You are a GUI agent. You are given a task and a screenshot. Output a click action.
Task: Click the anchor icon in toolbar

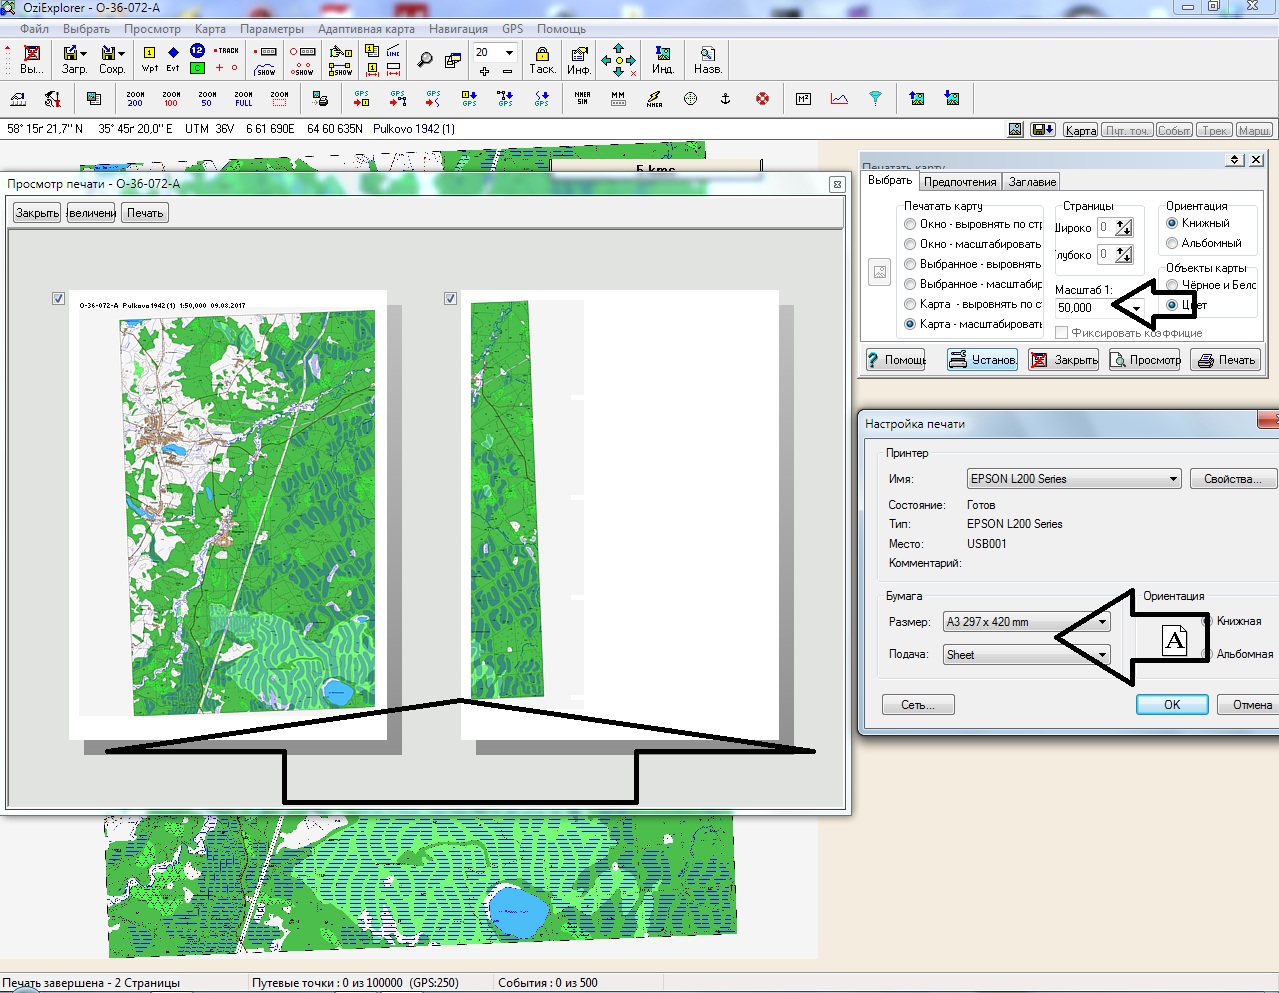click(x=726, y=99)
